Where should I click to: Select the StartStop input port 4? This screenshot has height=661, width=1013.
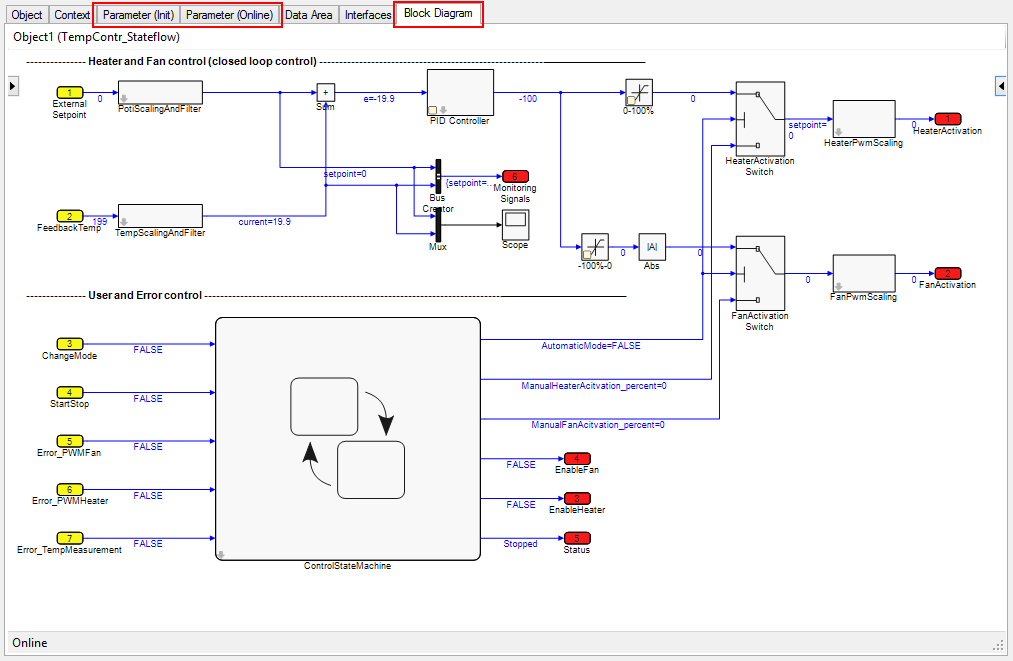(x=70, y=392)
